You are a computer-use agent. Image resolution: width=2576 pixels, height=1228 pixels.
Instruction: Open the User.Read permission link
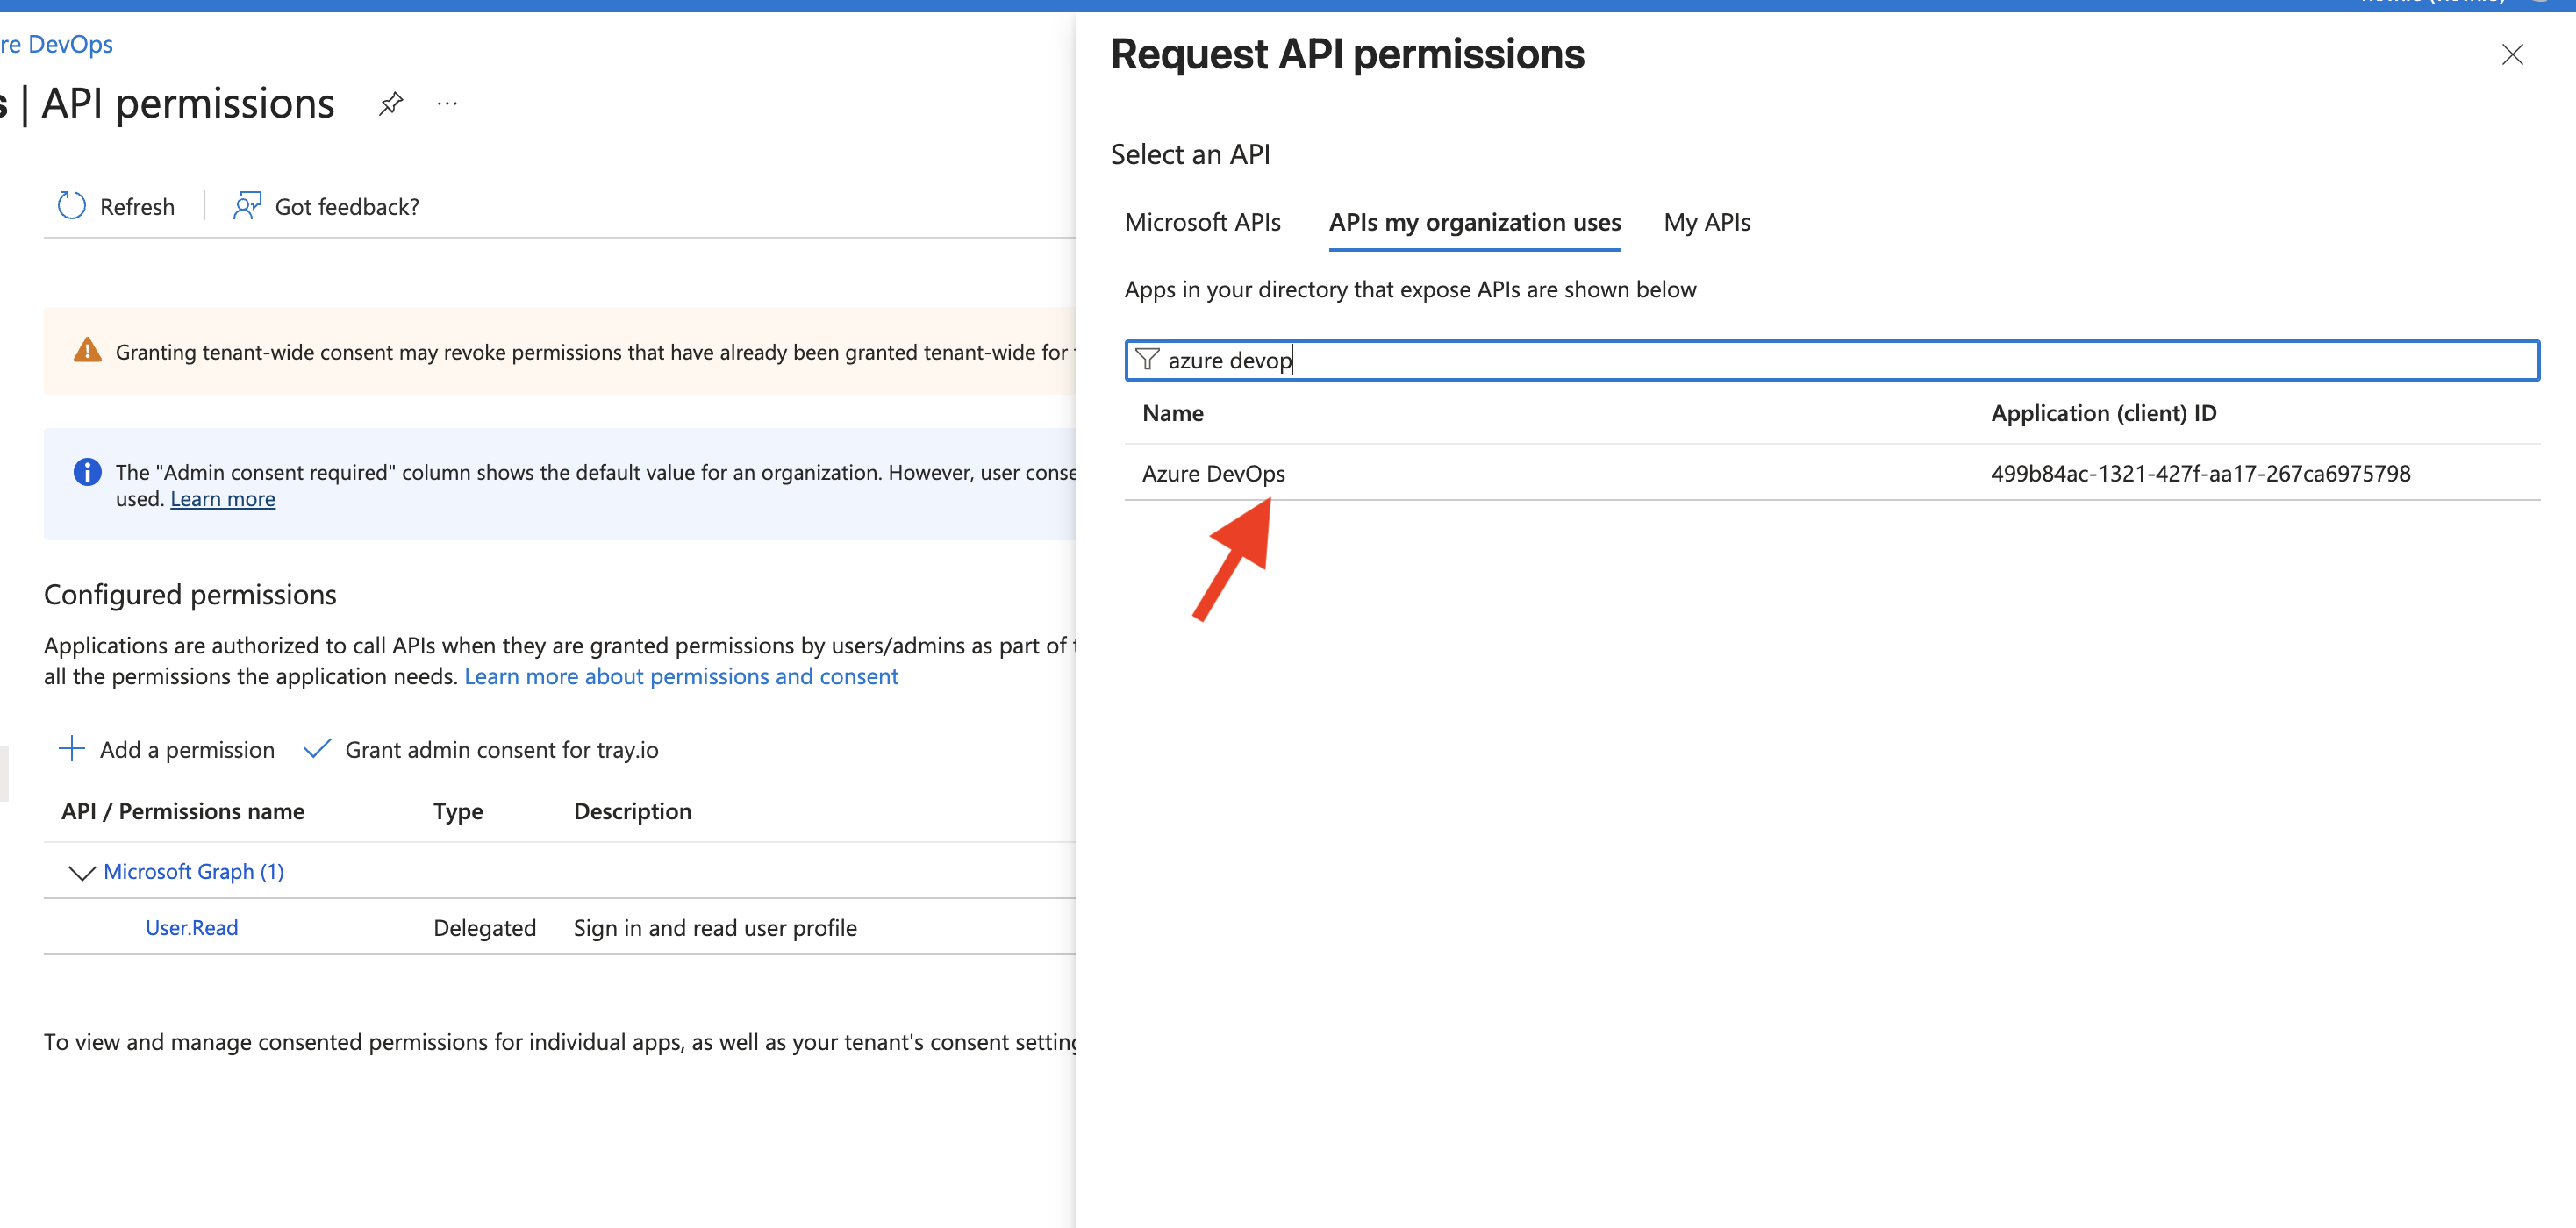tap(192, 927)
